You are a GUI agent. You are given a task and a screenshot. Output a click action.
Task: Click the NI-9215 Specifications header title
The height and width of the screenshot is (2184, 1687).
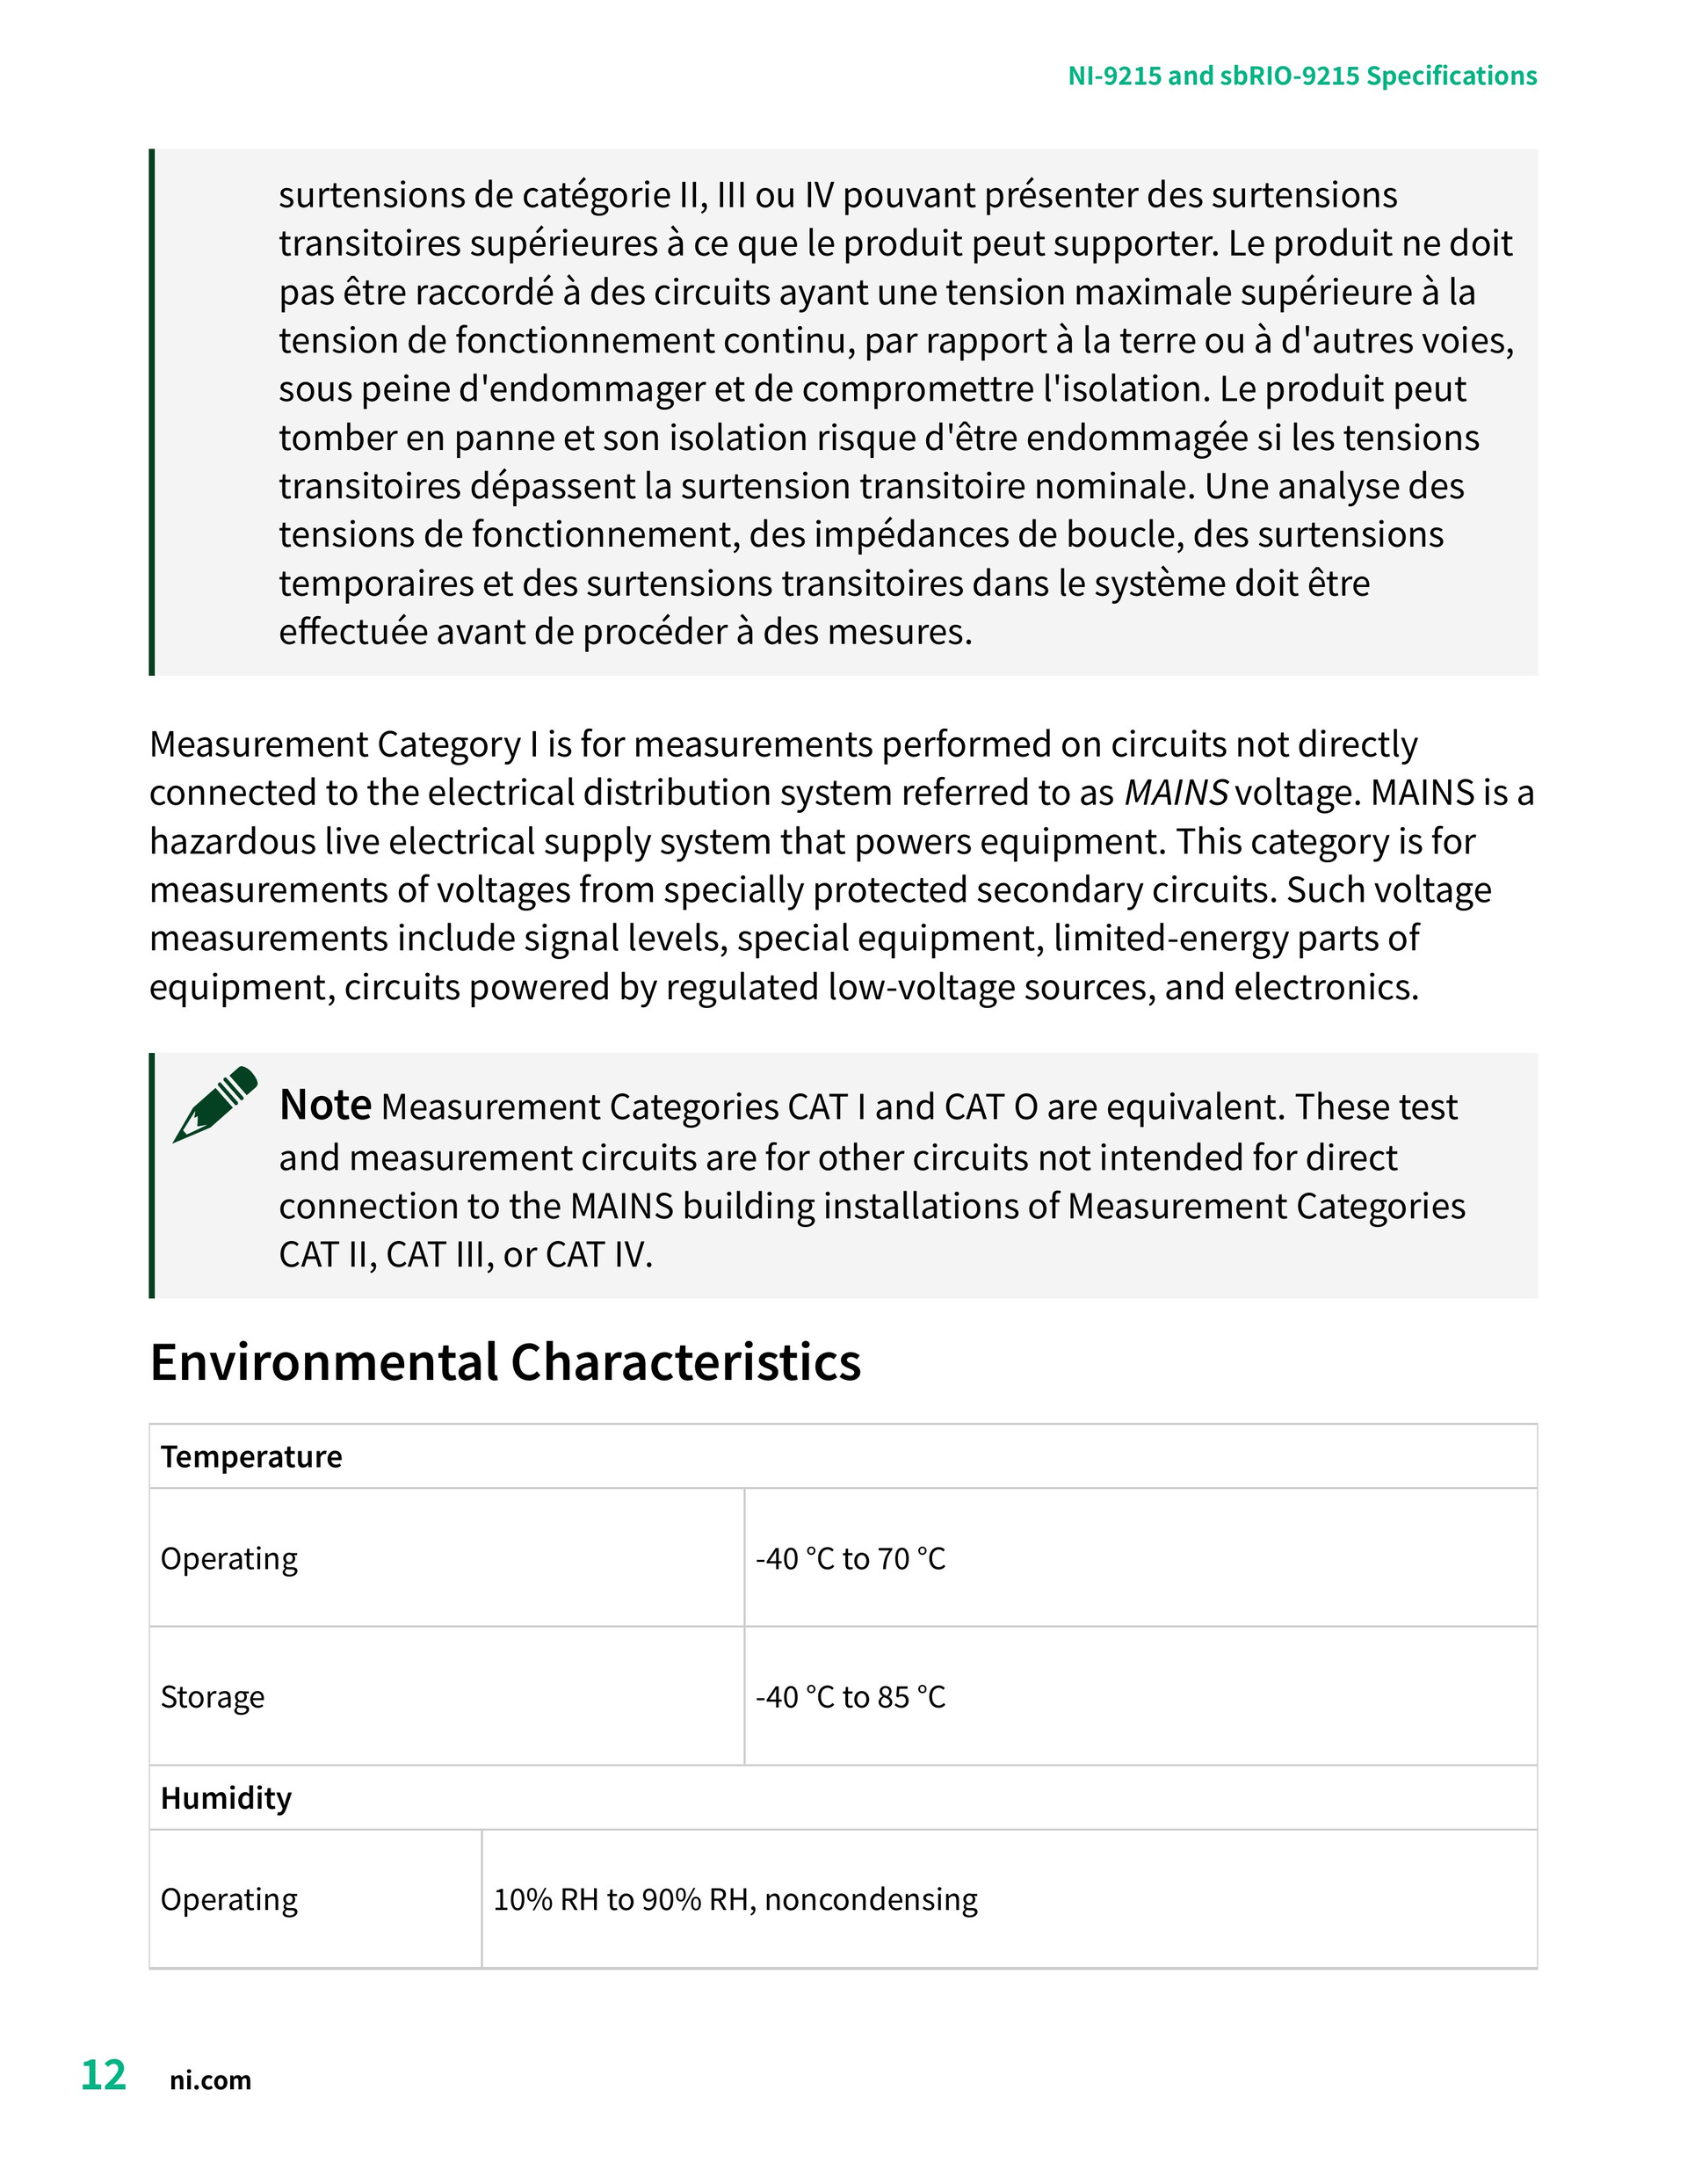(x=1302, y=76)
